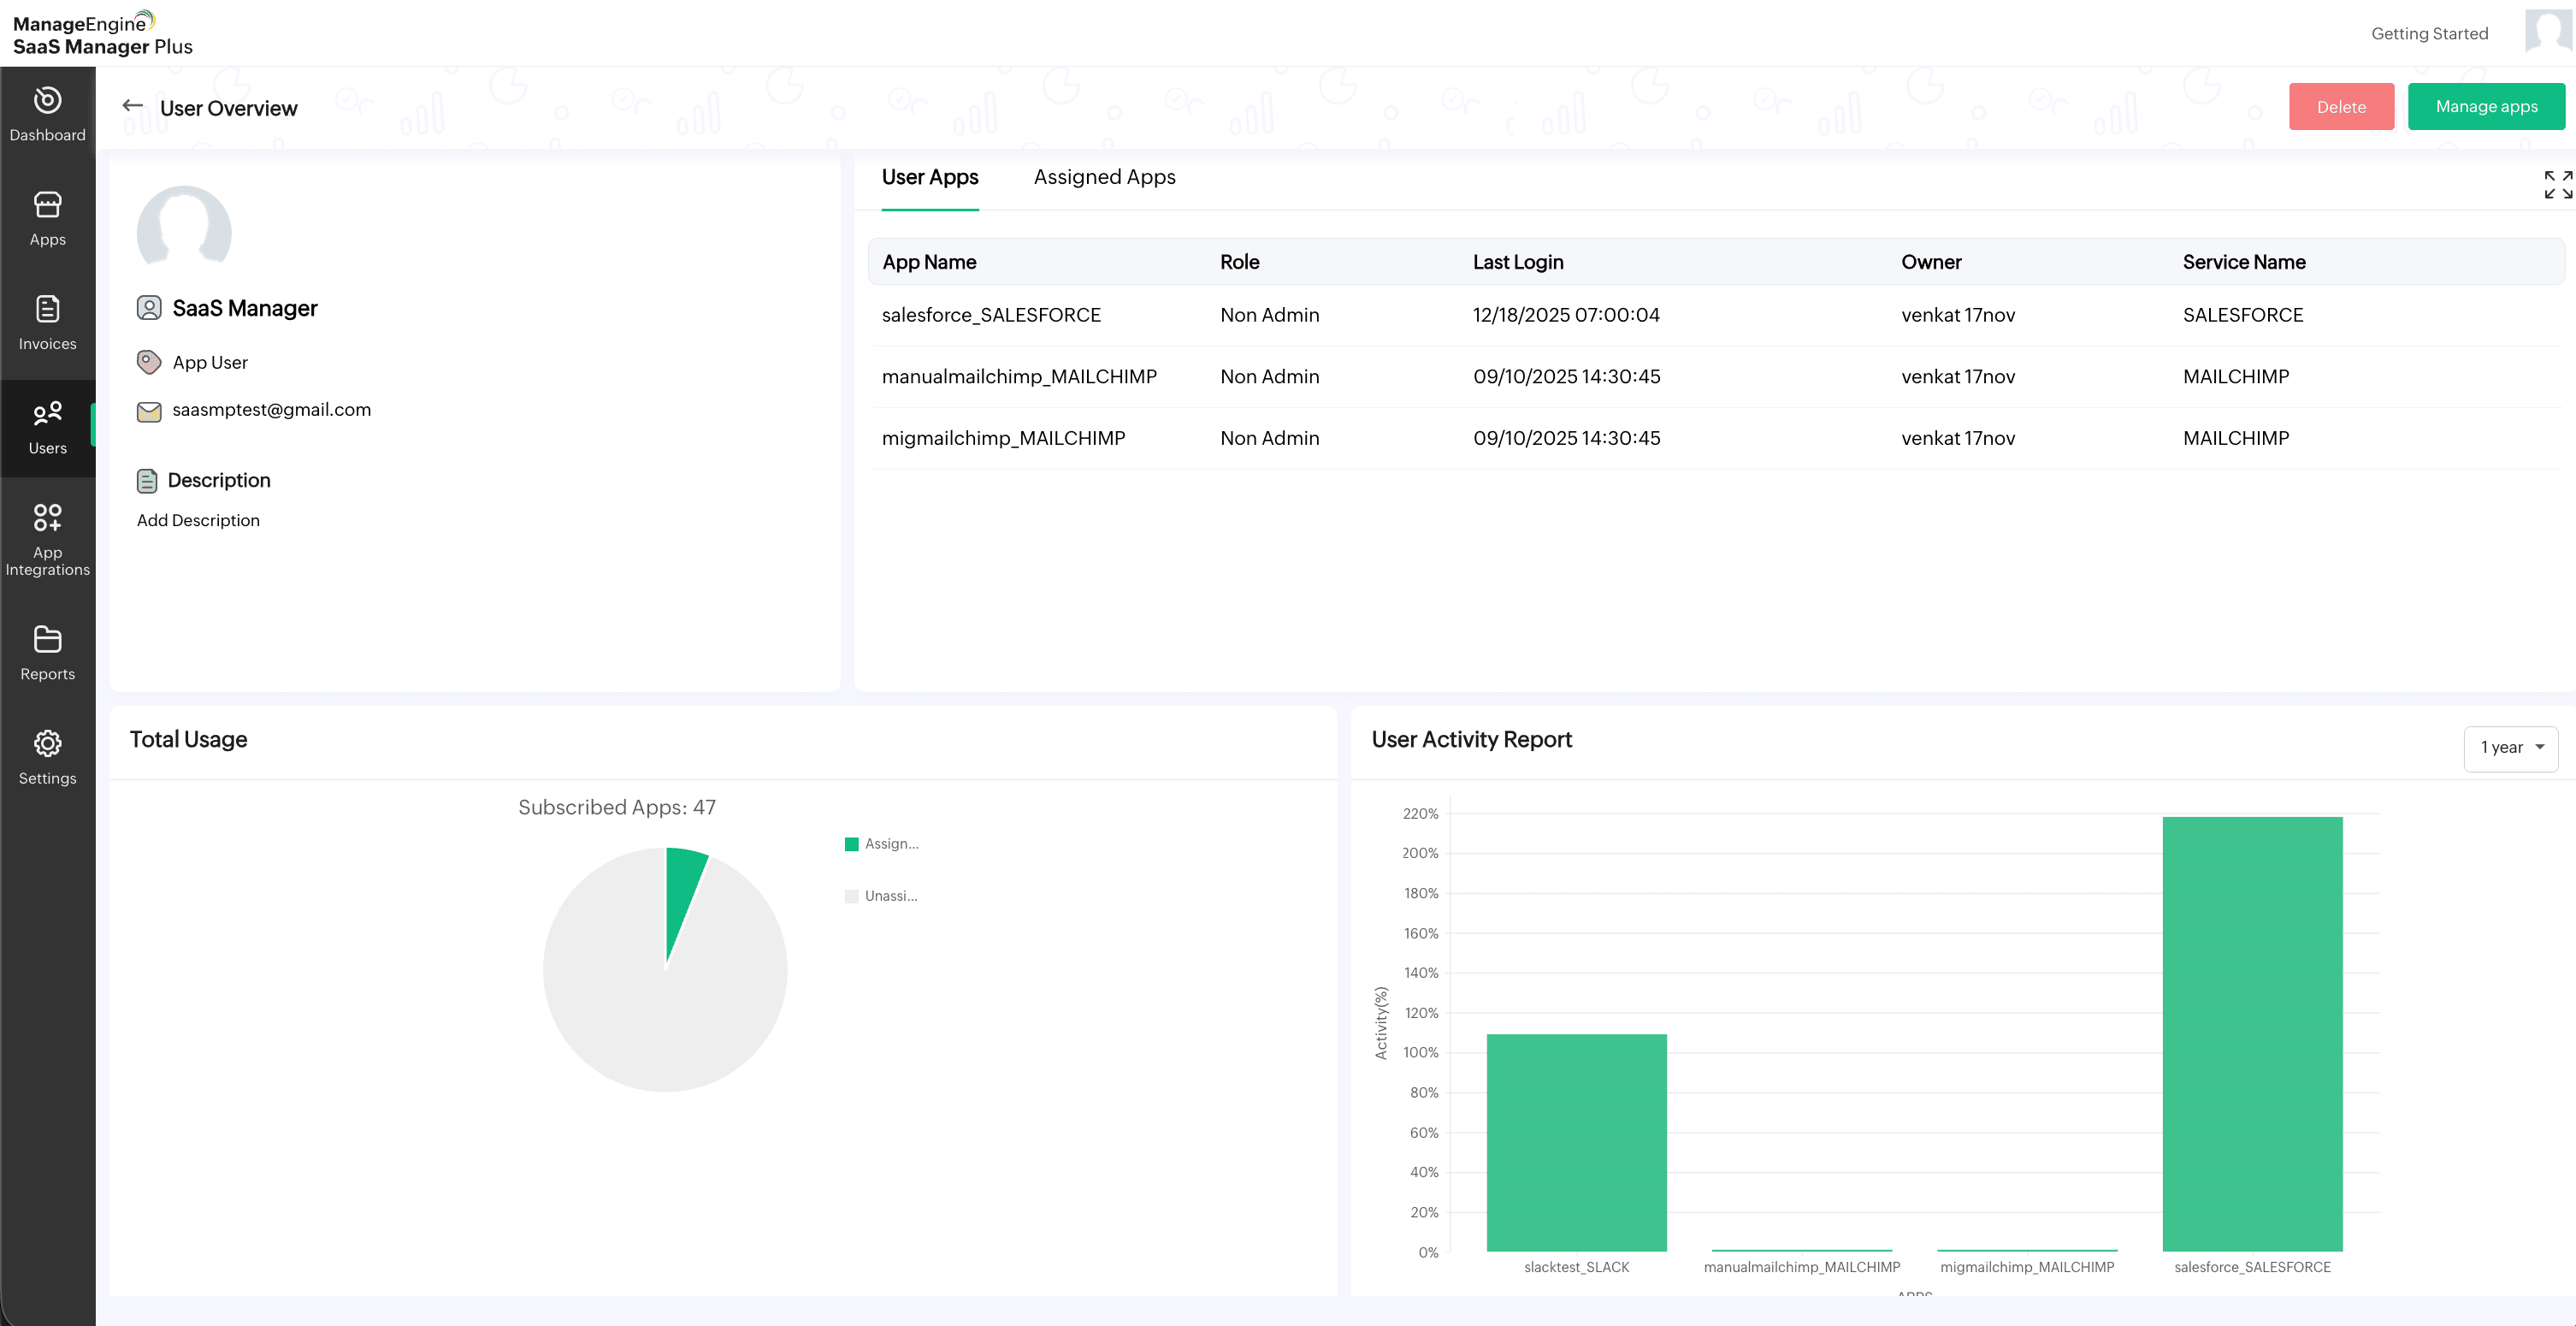Click the Manage apps button
Image resolution: width=2576 pixels, height=1326 pixels.
[x=2486, y=106]
